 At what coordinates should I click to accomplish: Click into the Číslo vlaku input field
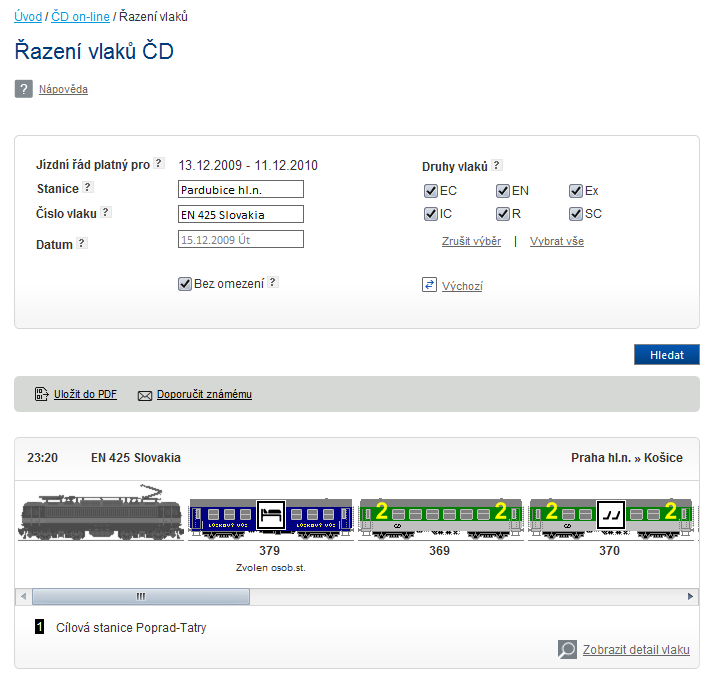point(240,214)
